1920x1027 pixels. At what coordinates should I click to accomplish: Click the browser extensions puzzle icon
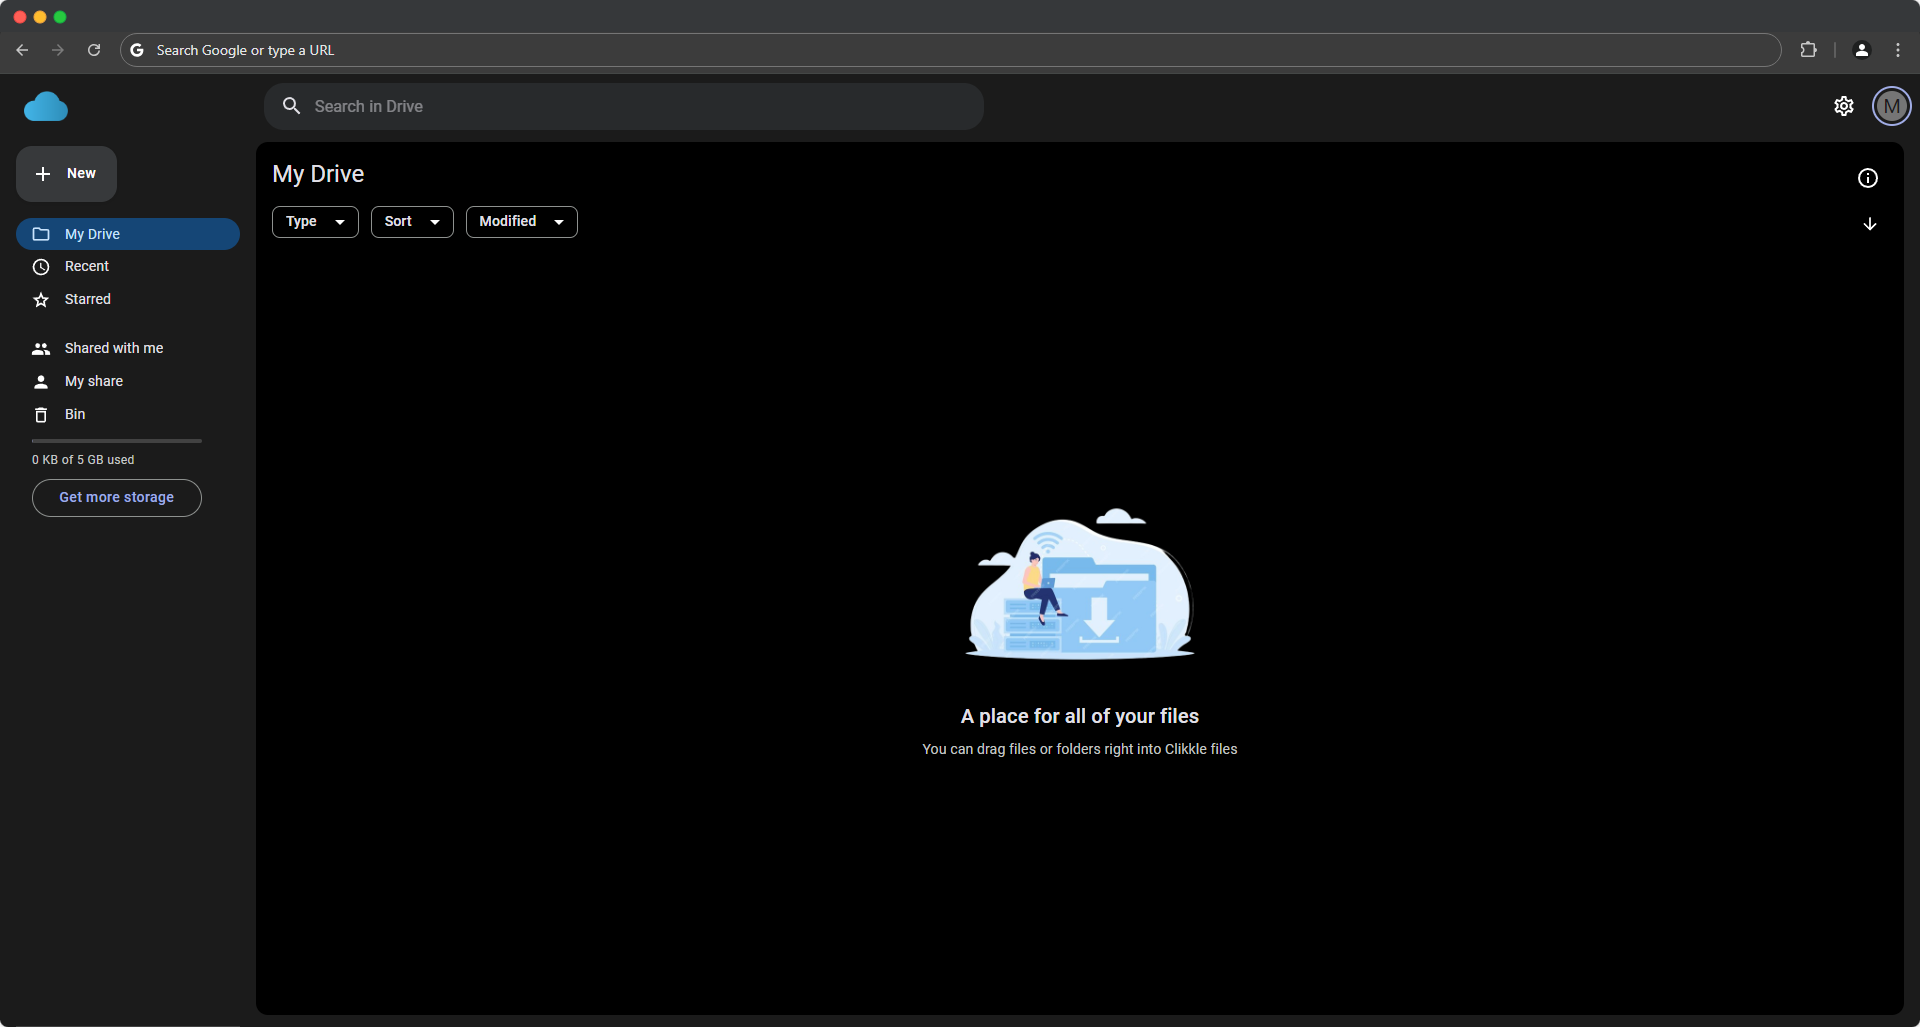coord(1808,50)
